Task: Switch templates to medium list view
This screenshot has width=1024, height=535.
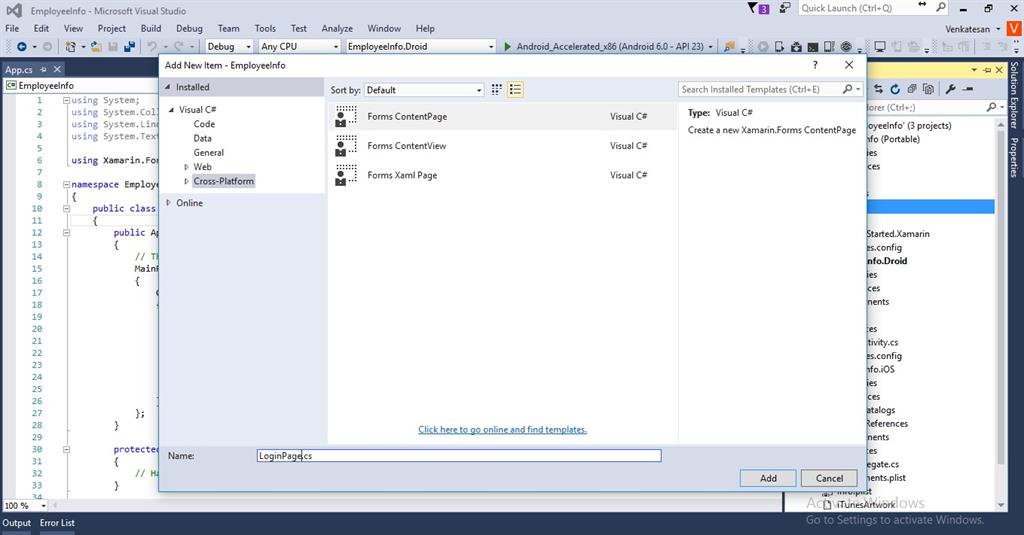Action: tap(515, 89)
